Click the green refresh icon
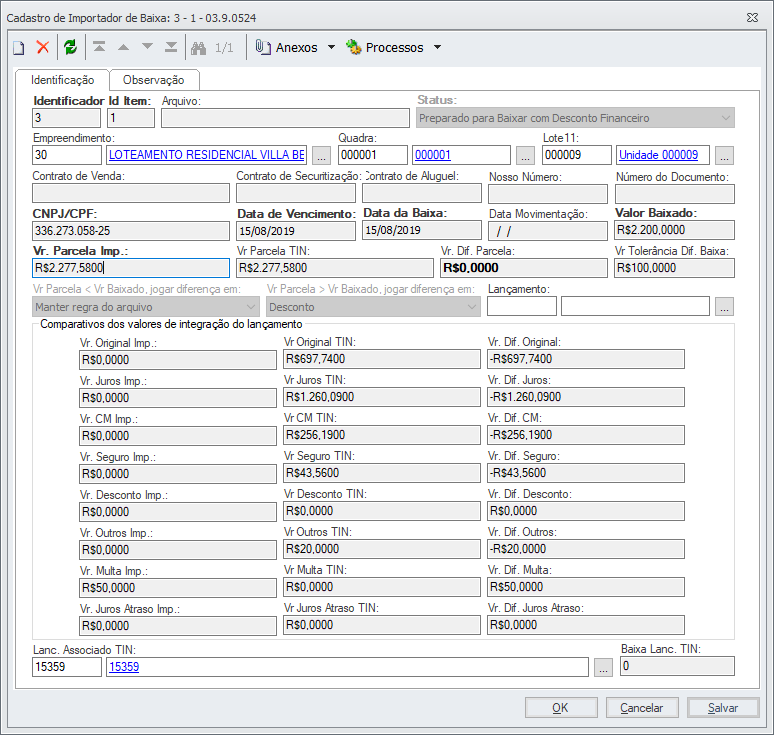This screenshot has width=774, height=735. (70, 48)
